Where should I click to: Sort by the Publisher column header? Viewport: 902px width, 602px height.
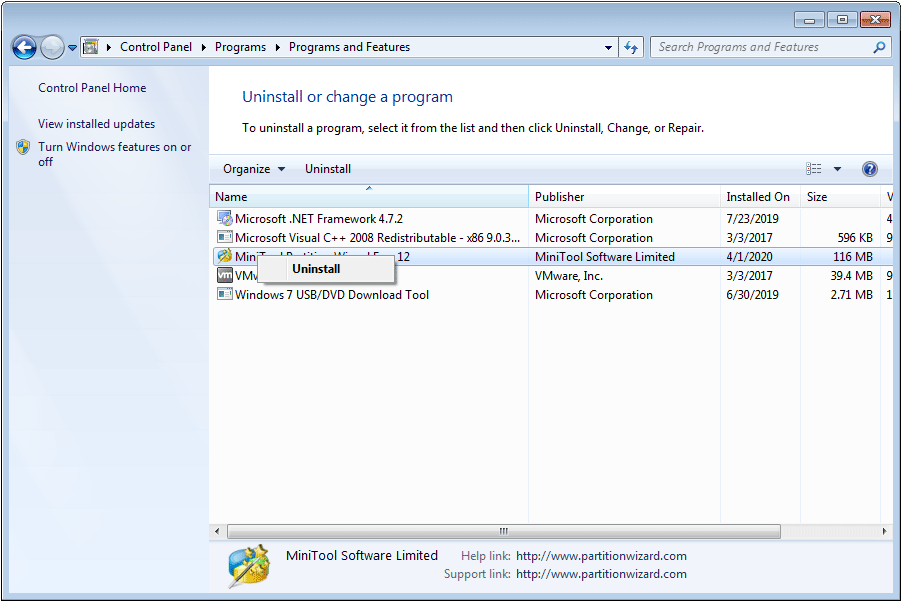624,197
